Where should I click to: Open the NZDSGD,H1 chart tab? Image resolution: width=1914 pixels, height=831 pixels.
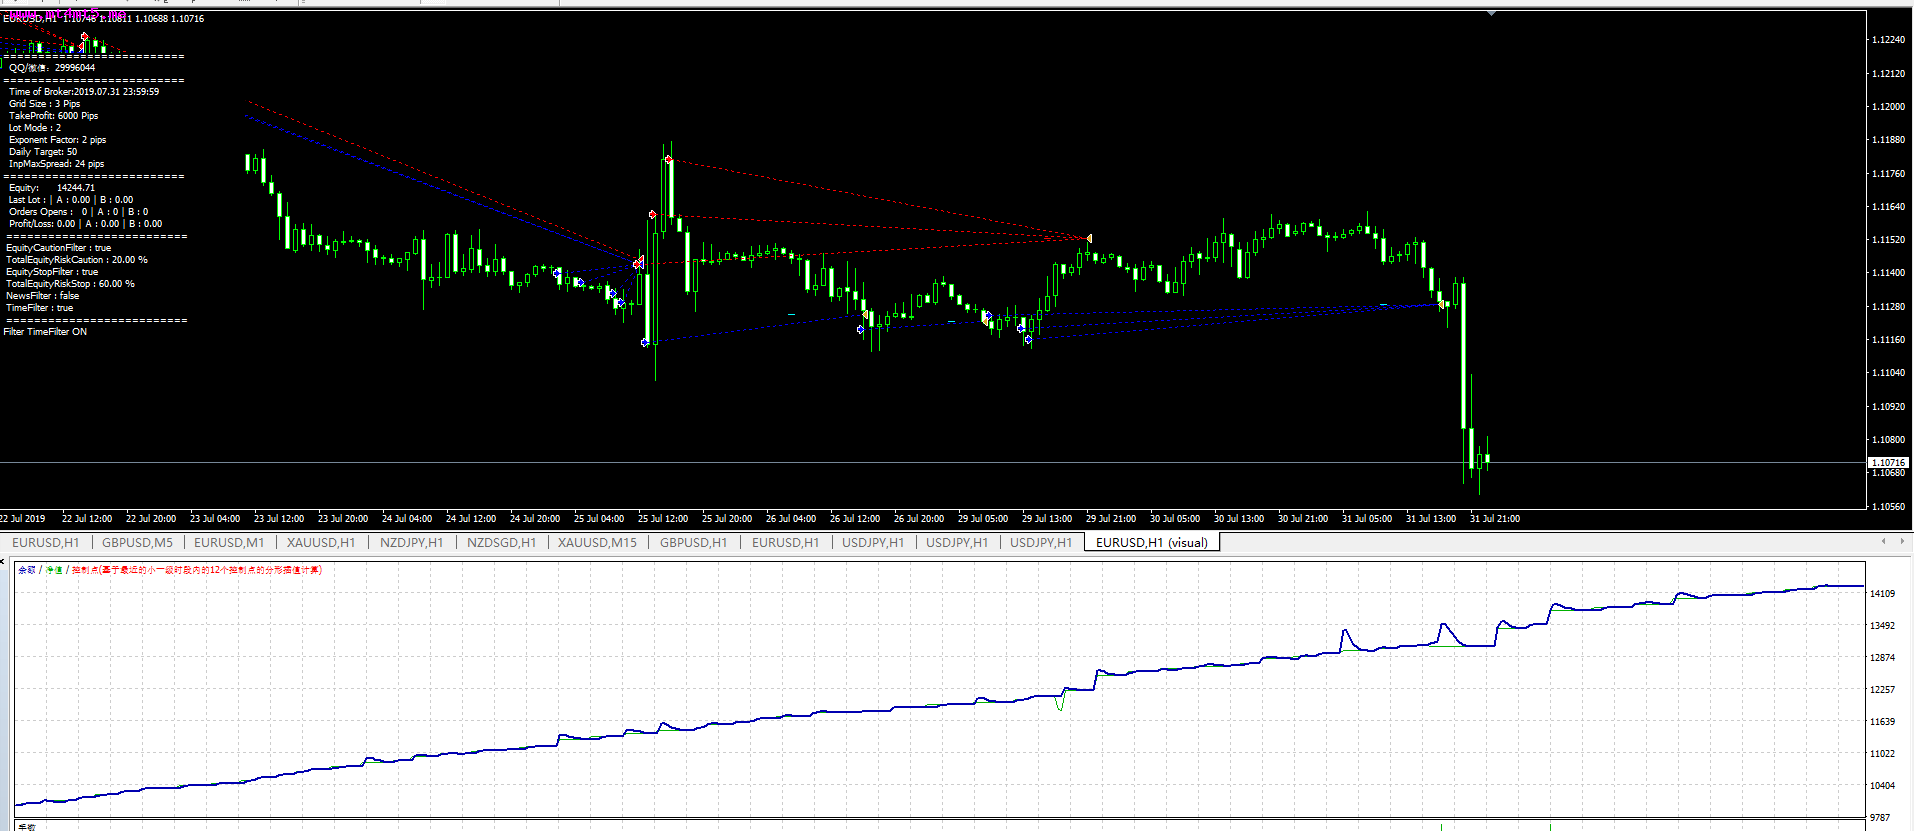click(x=501, y=543)
